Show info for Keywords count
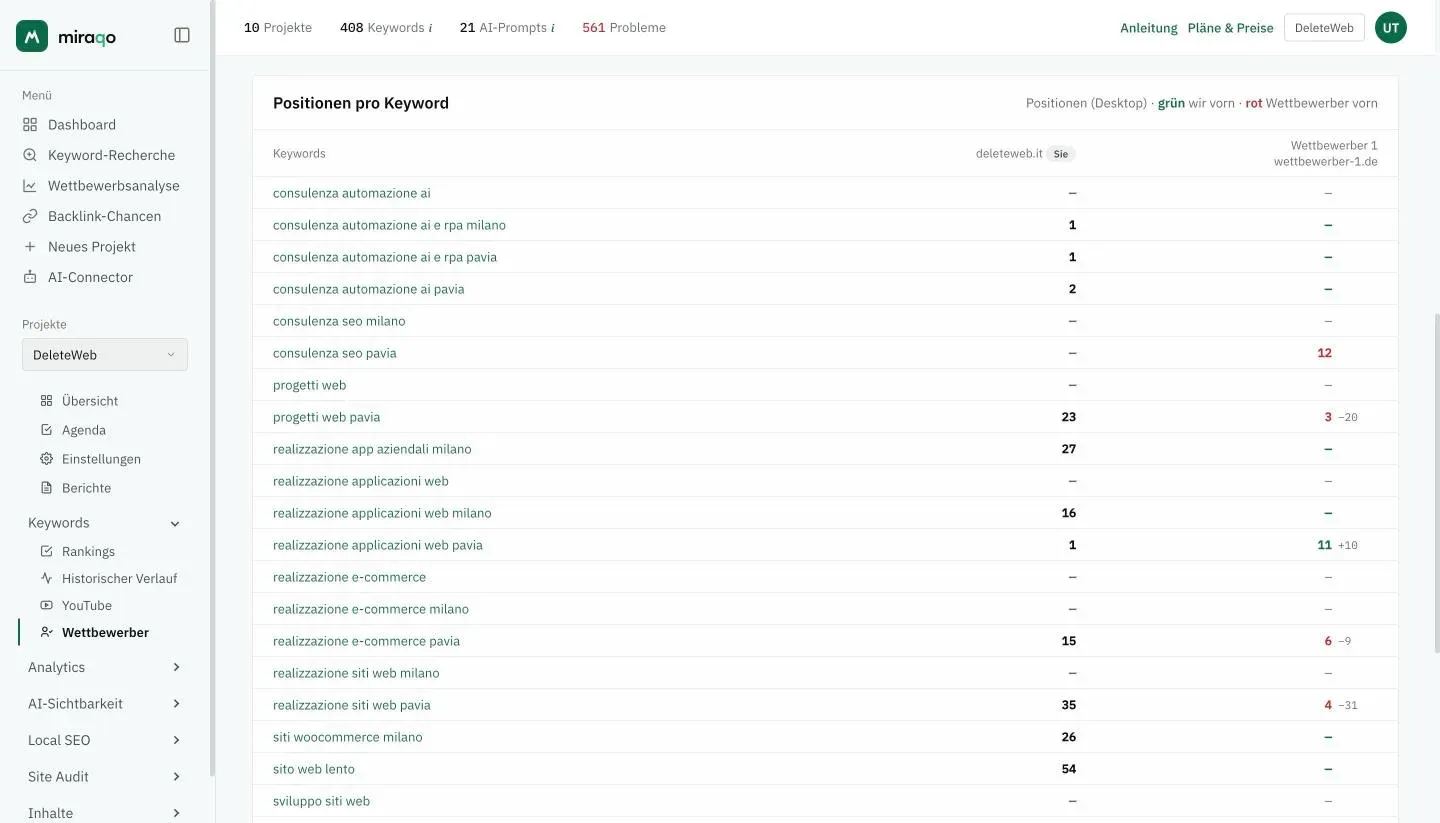 (x=430, y=28)
